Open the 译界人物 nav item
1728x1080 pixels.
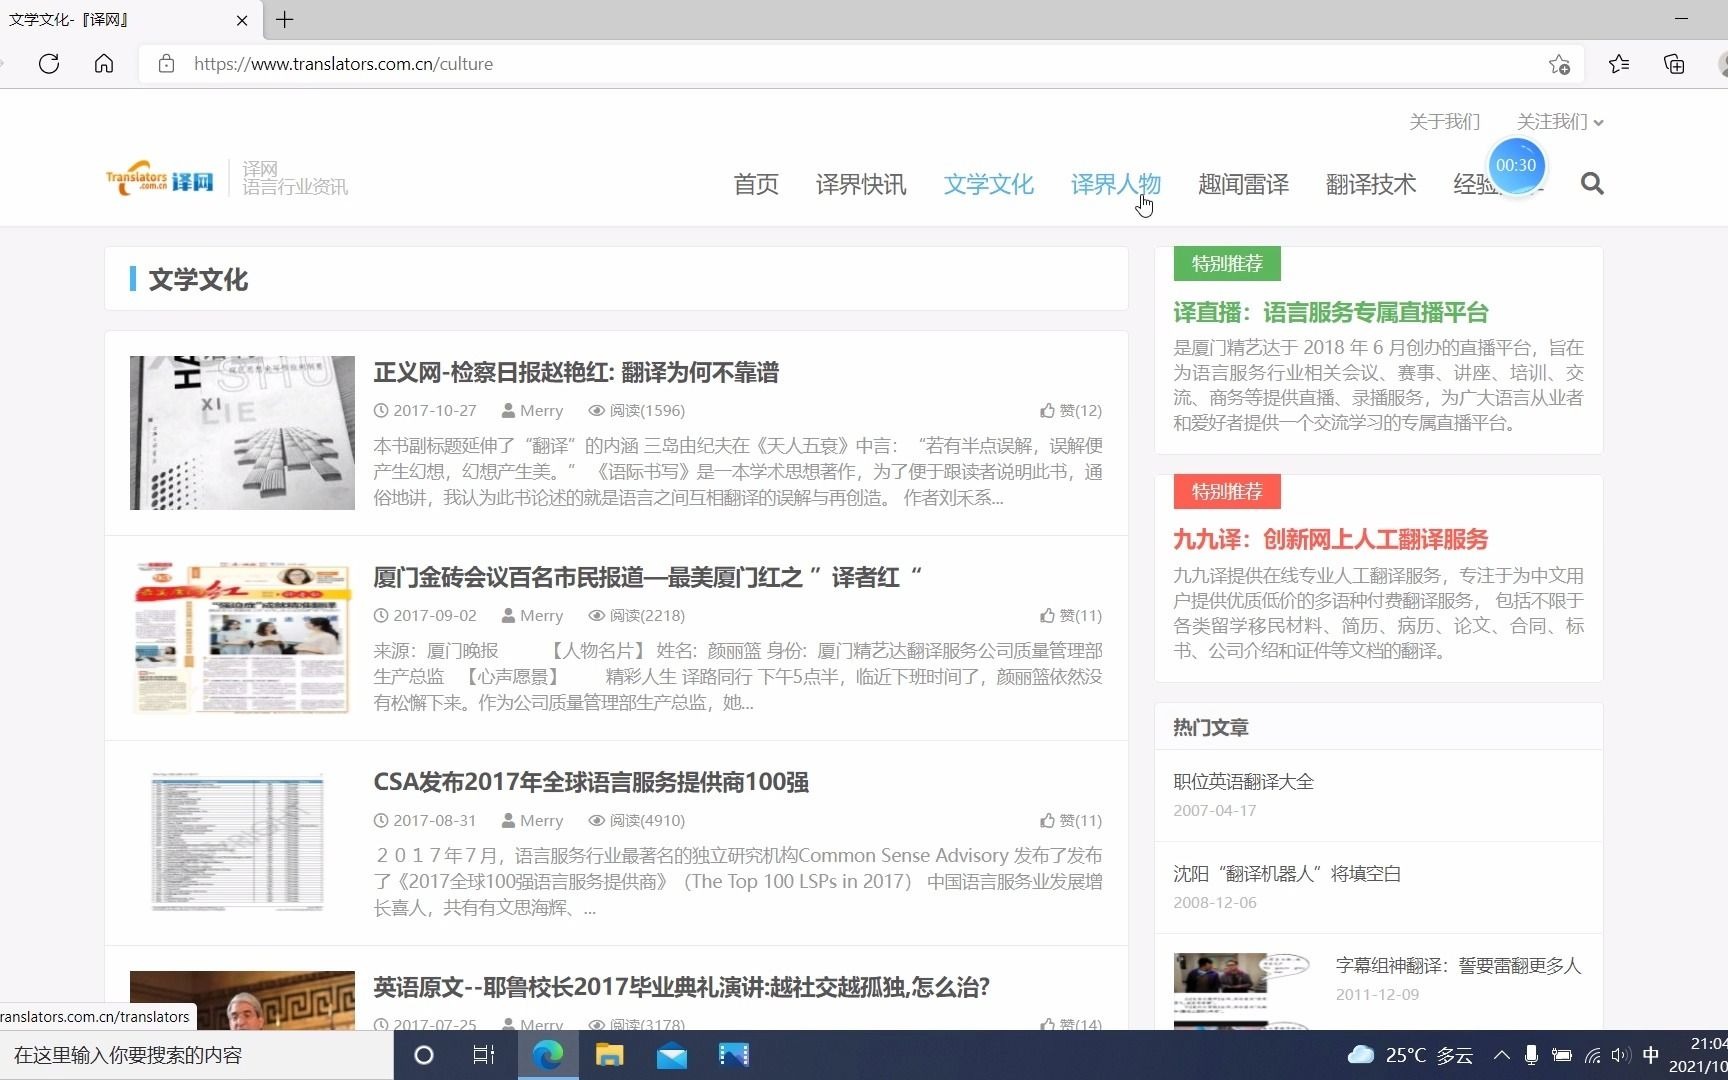[x=1116, y=184]
